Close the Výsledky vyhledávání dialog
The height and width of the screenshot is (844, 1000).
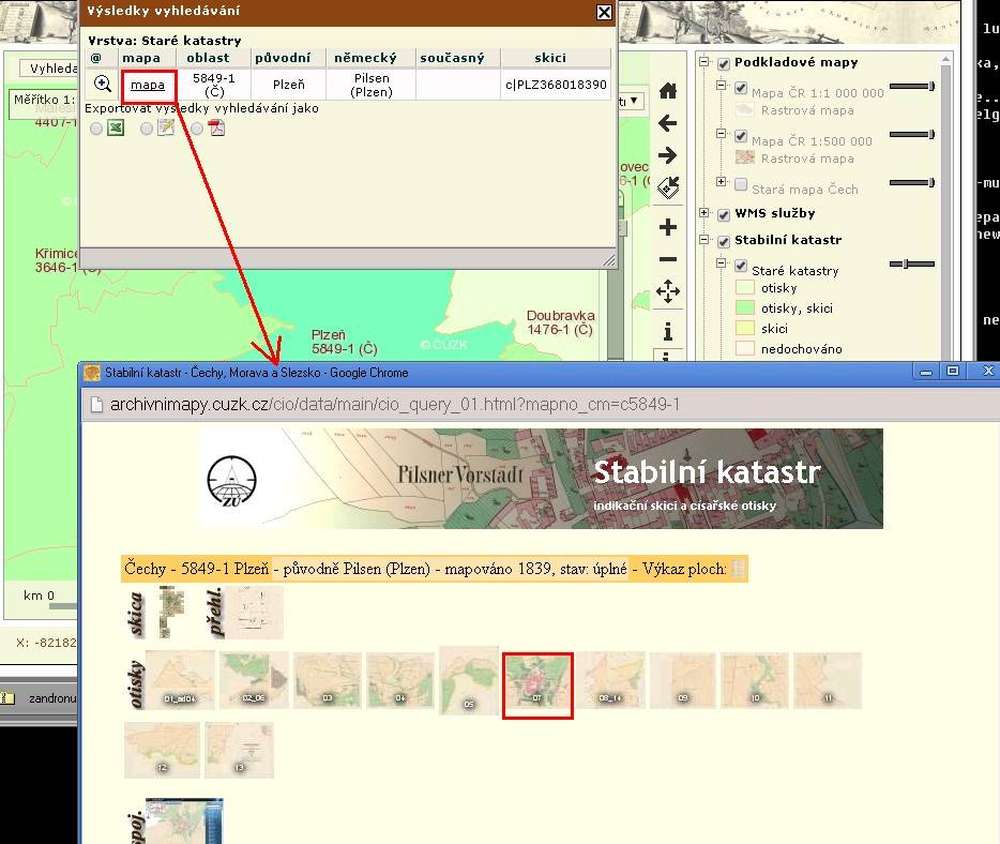point(603,13)
